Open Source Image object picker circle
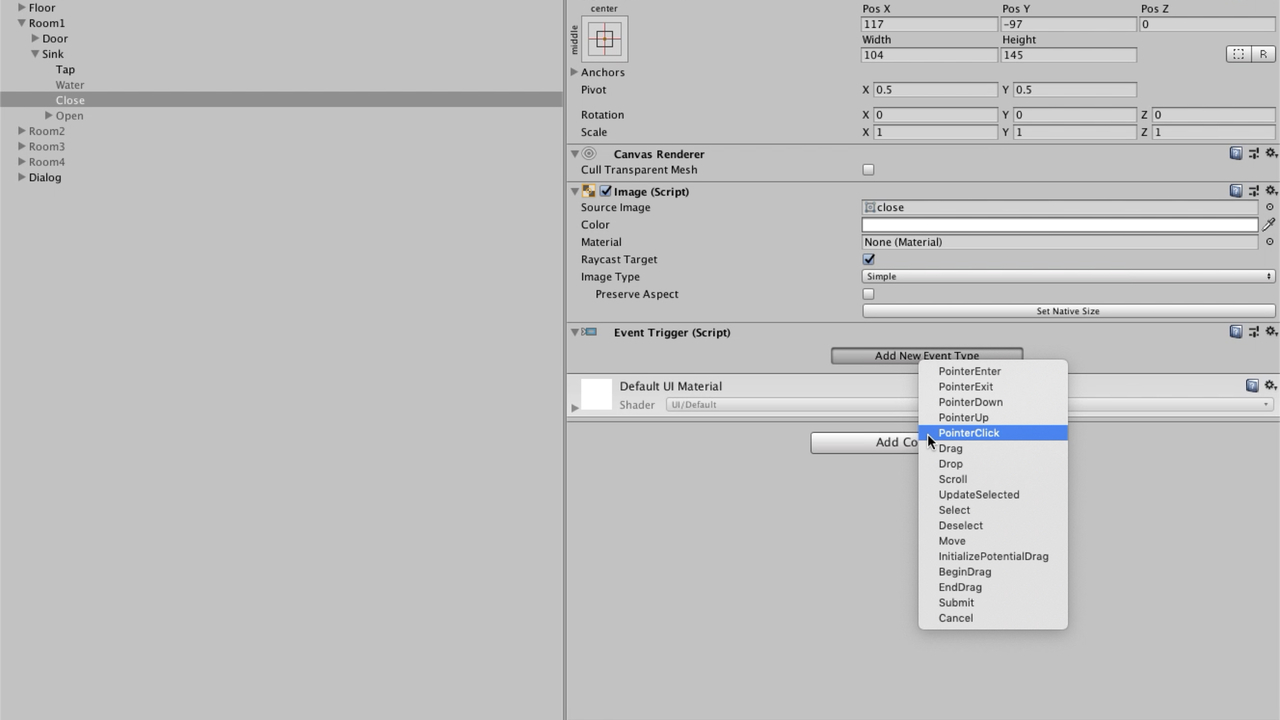This screenshot has width=1280, height=720. [x=1270, y=208]
